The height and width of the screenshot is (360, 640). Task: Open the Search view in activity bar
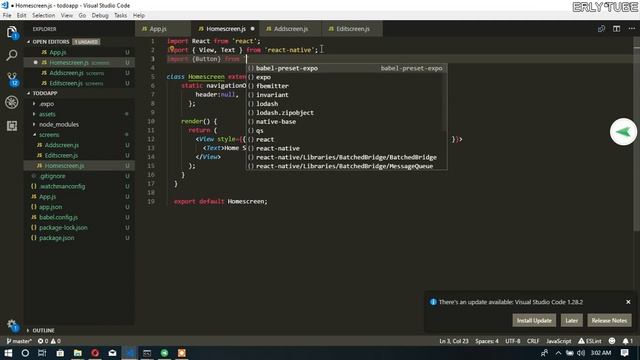12,55
